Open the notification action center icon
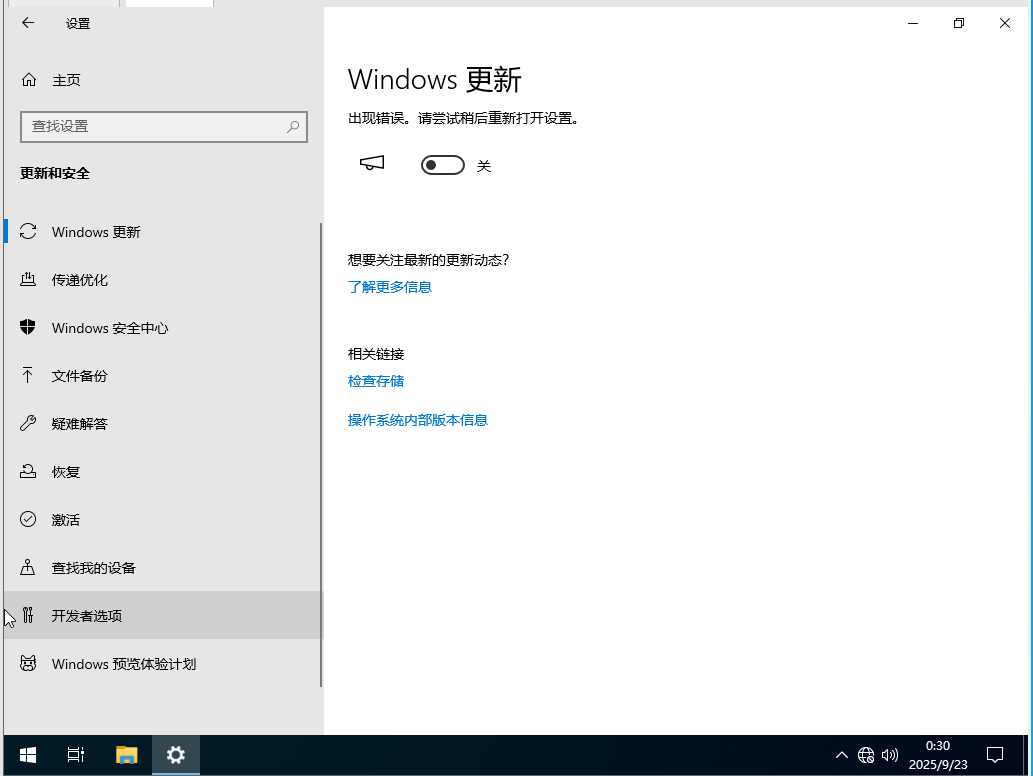Screen dimensions: 1033x776 pyautogui.click(x=995, y=755)
